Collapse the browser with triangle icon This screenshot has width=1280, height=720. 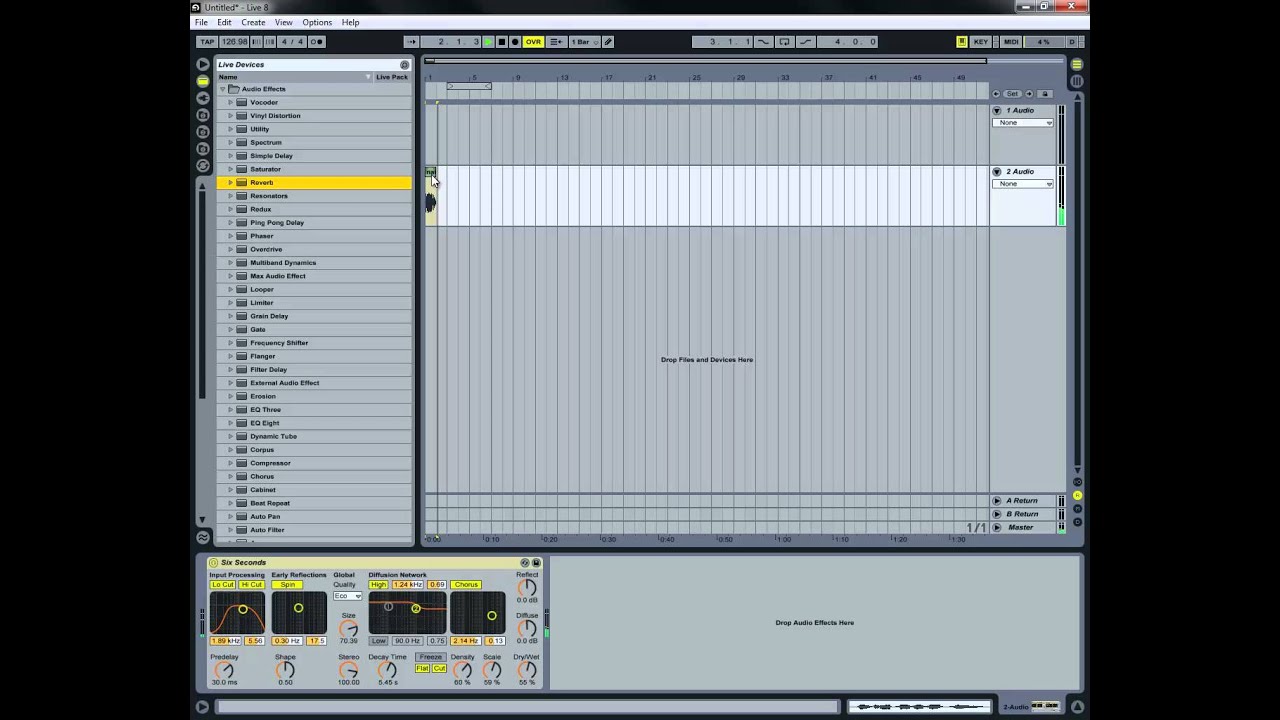point(203,64)
